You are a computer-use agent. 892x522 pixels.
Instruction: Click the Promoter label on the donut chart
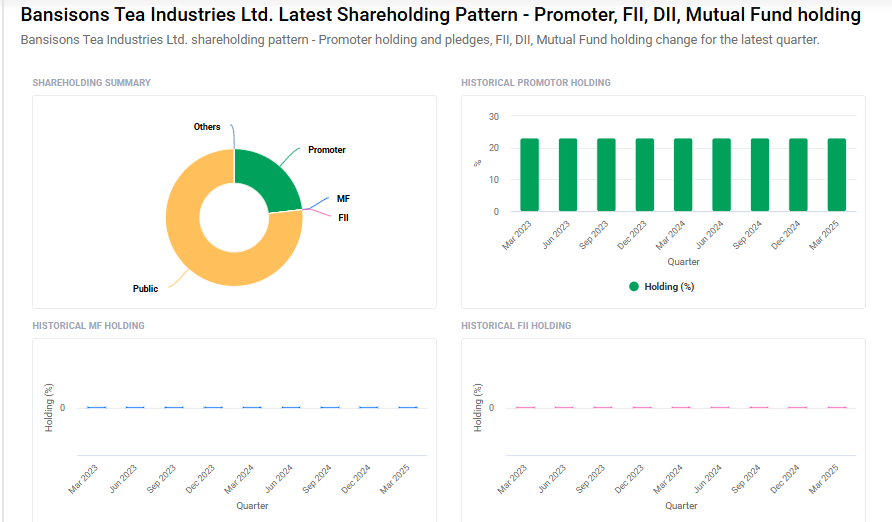326,150
